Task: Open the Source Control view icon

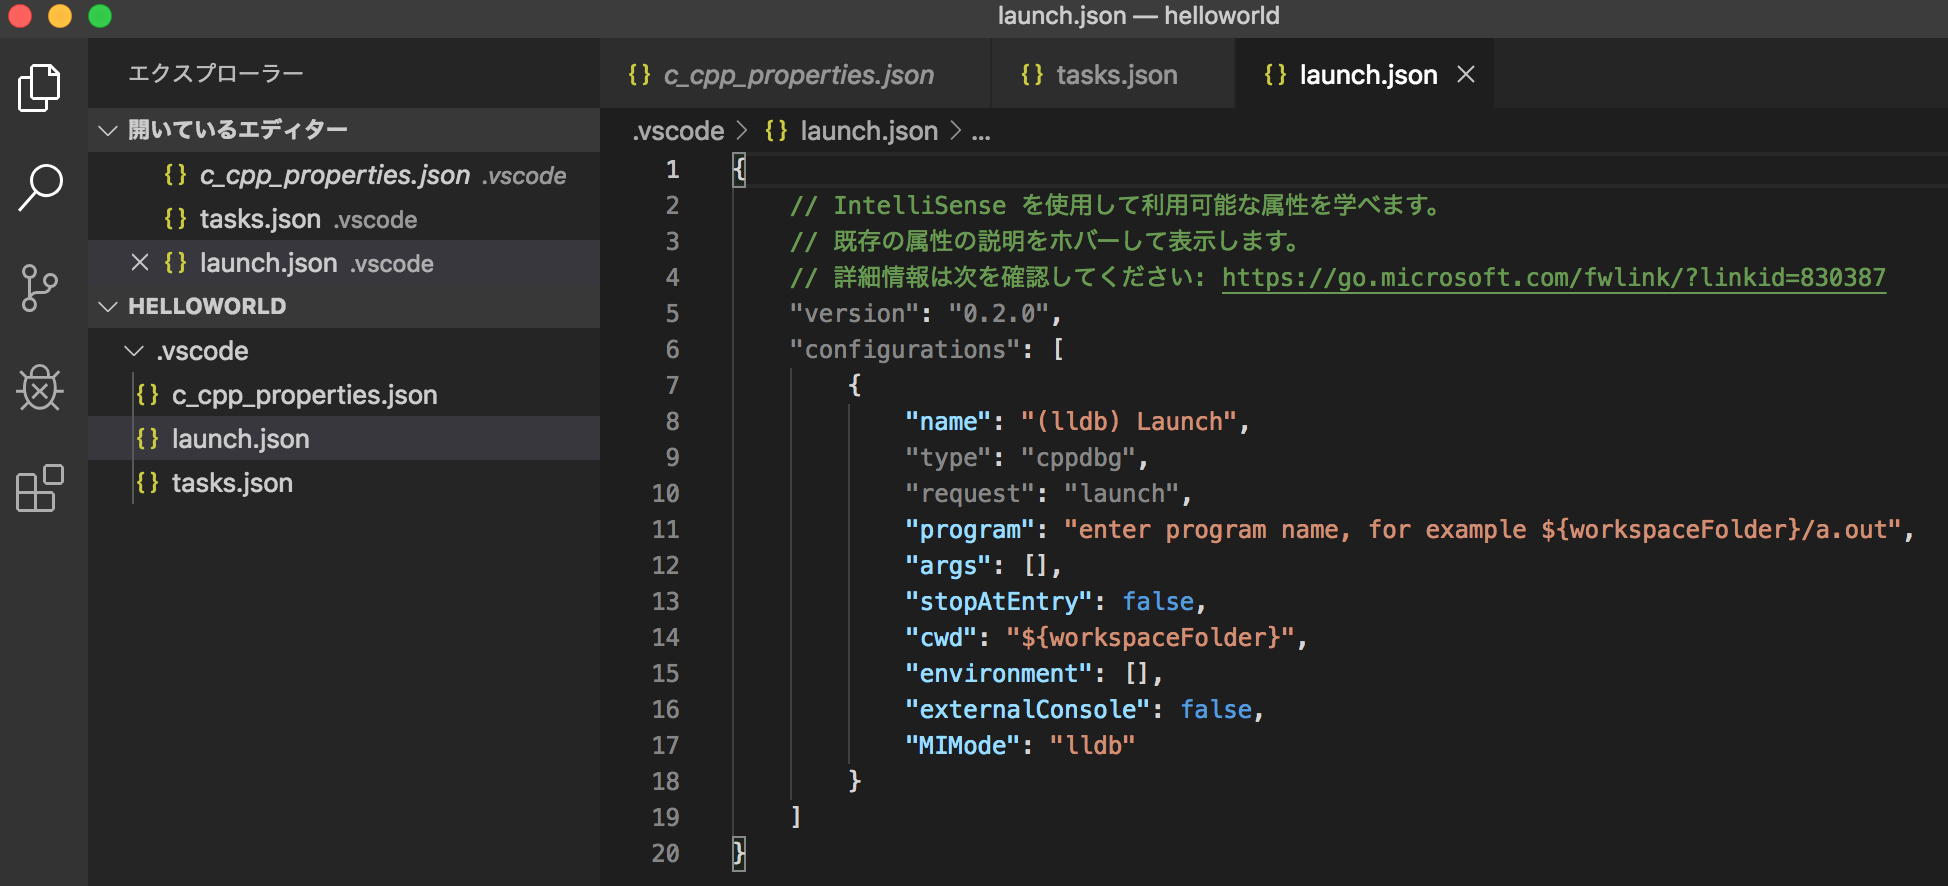Action: 40,288
